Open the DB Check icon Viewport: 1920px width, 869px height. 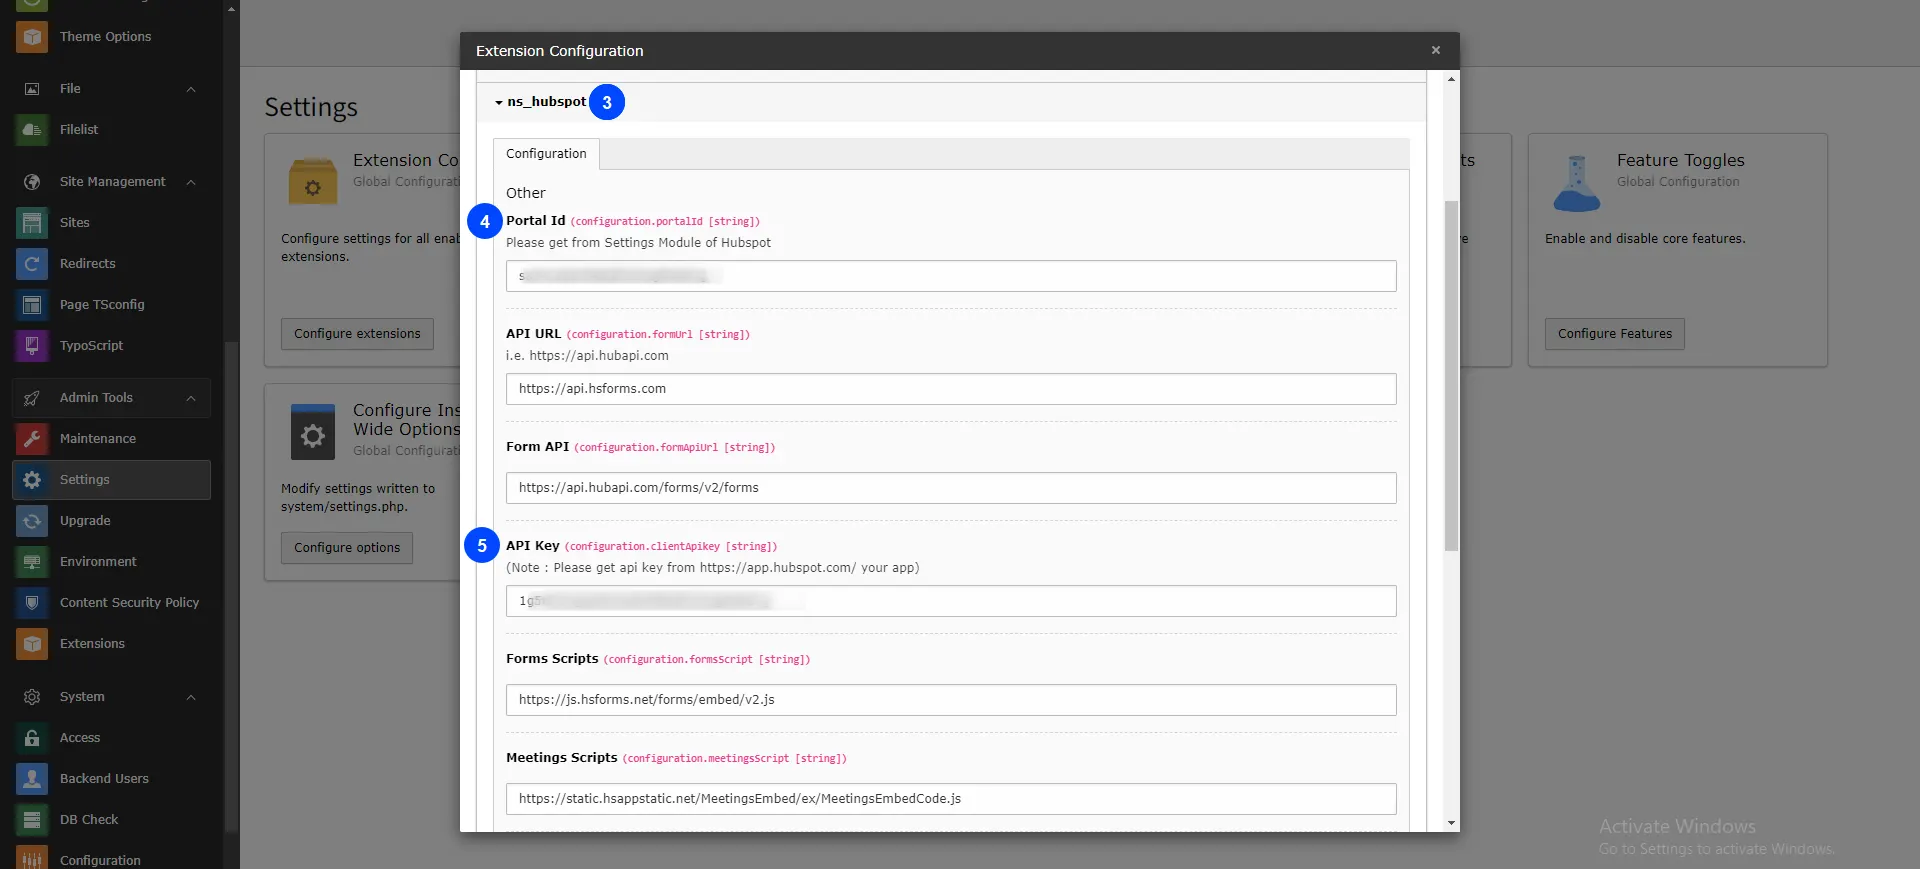32,820
